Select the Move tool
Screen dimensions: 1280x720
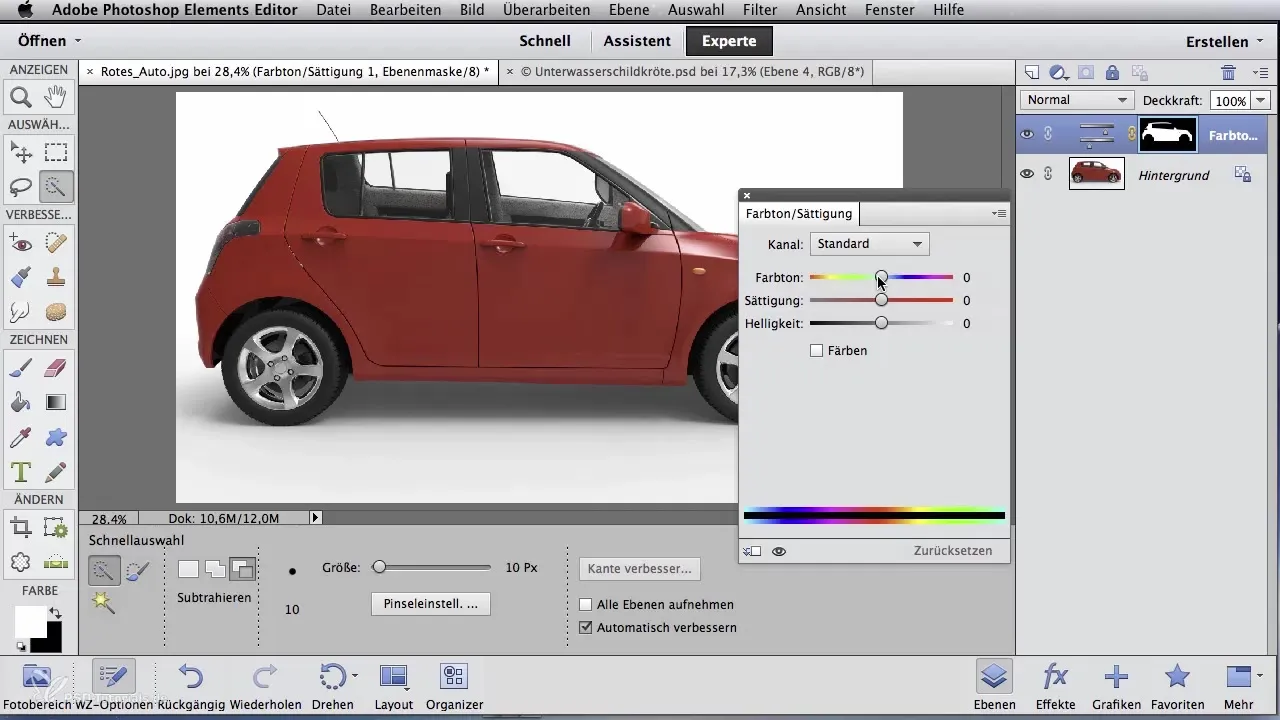(x=20, y=152)
